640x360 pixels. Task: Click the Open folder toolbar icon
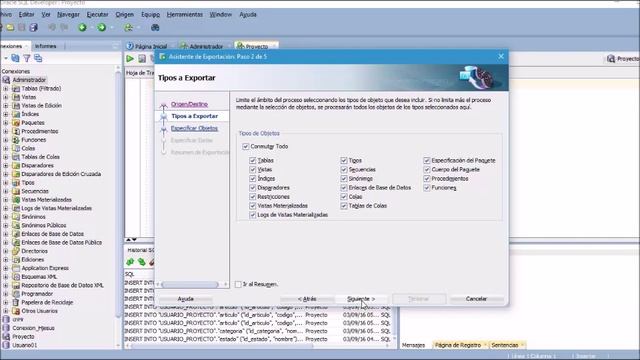pos(10,28)
